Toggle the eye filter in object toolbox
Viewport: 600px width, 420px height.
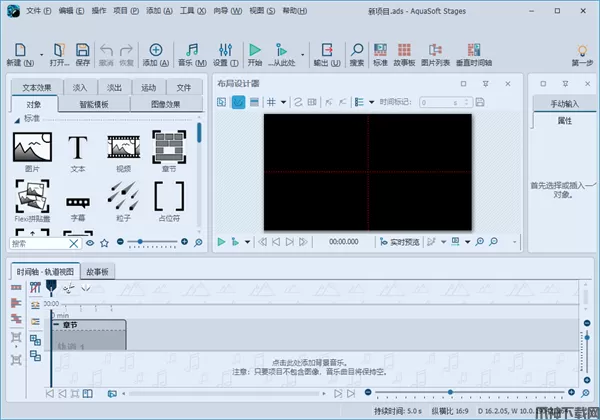(x=90, y=243)
